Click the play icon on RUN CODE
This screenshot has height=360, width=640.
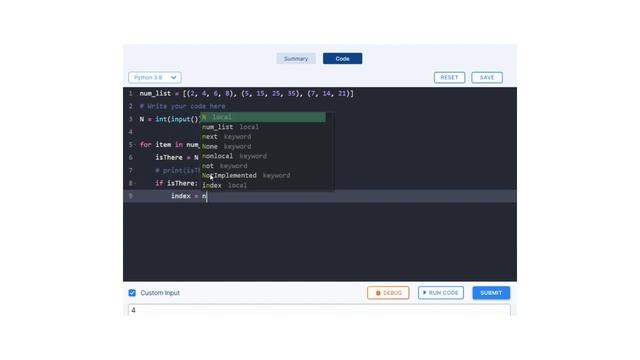(x=424, y=293)
